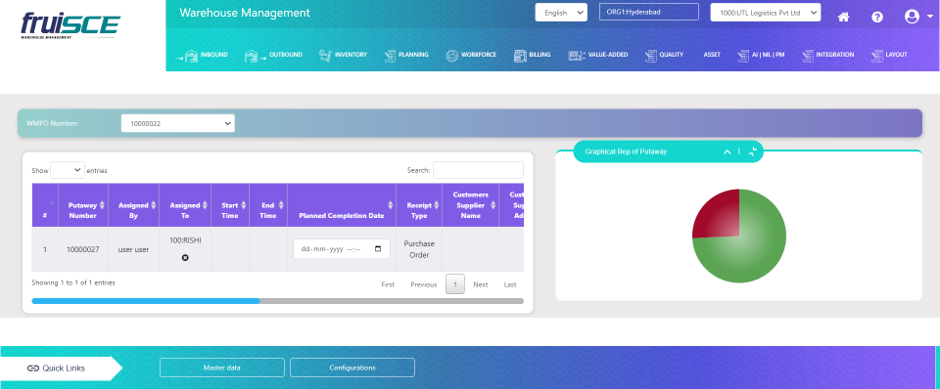Sort table by Putaway Number column
Image resolution: width=940 pixels, height=389 pixels.
point(83,205)
